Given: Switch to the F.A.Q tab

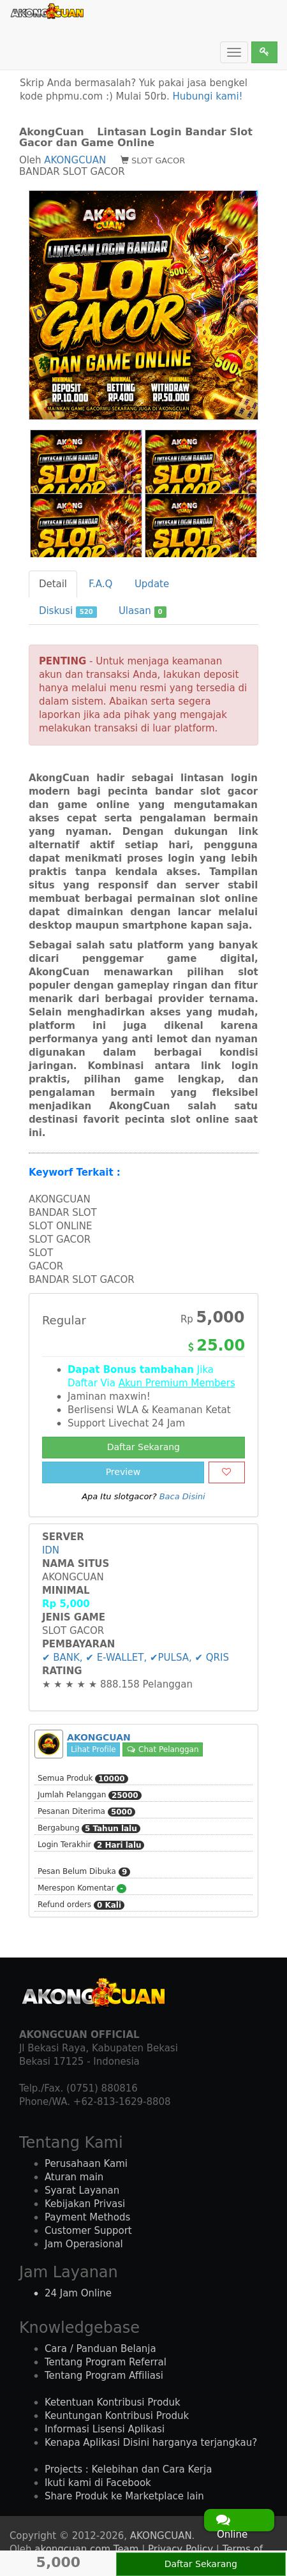Looking at the screenshot, I should tap(100, 583).
